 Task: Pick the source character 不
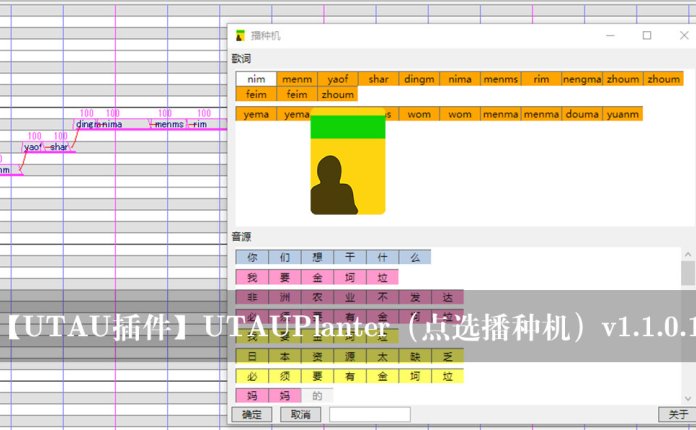[x=382, y=297]
